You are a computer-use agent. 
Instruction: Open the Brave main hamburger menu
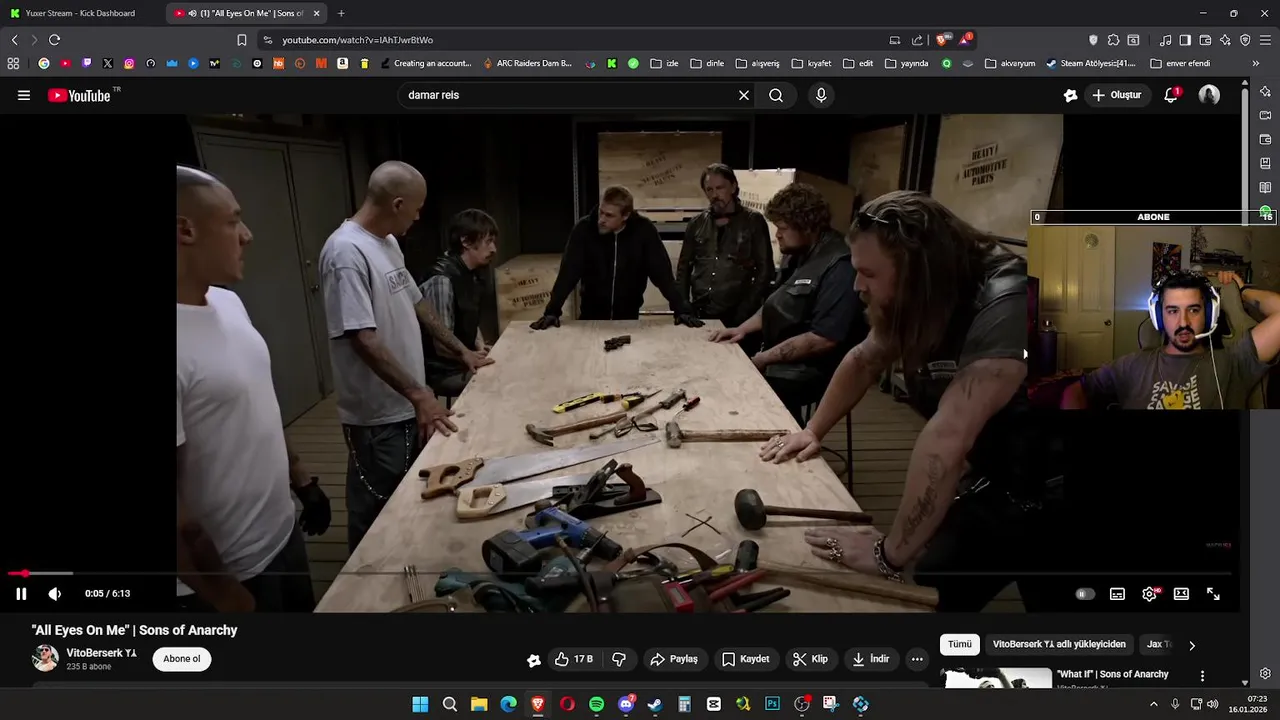1265,40
